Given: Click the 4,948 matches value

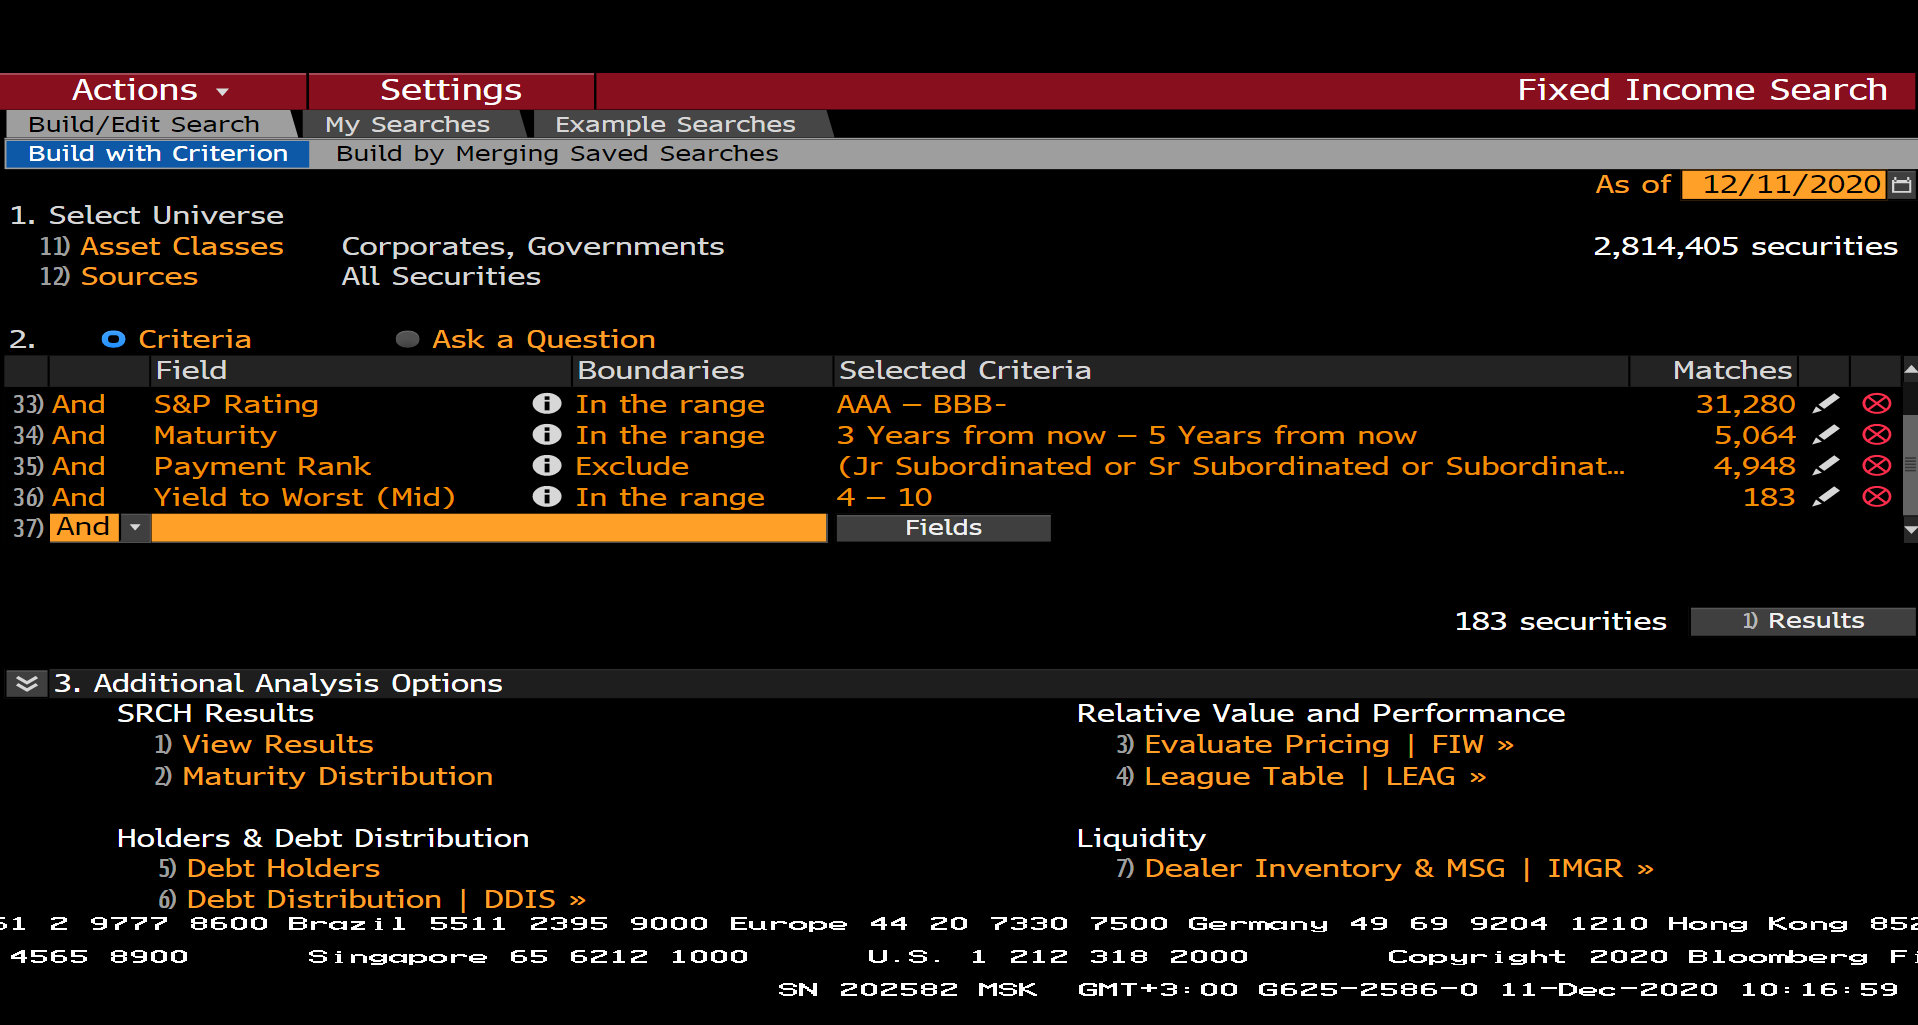Looking at the screenshot, I should tap(1755, 466).
